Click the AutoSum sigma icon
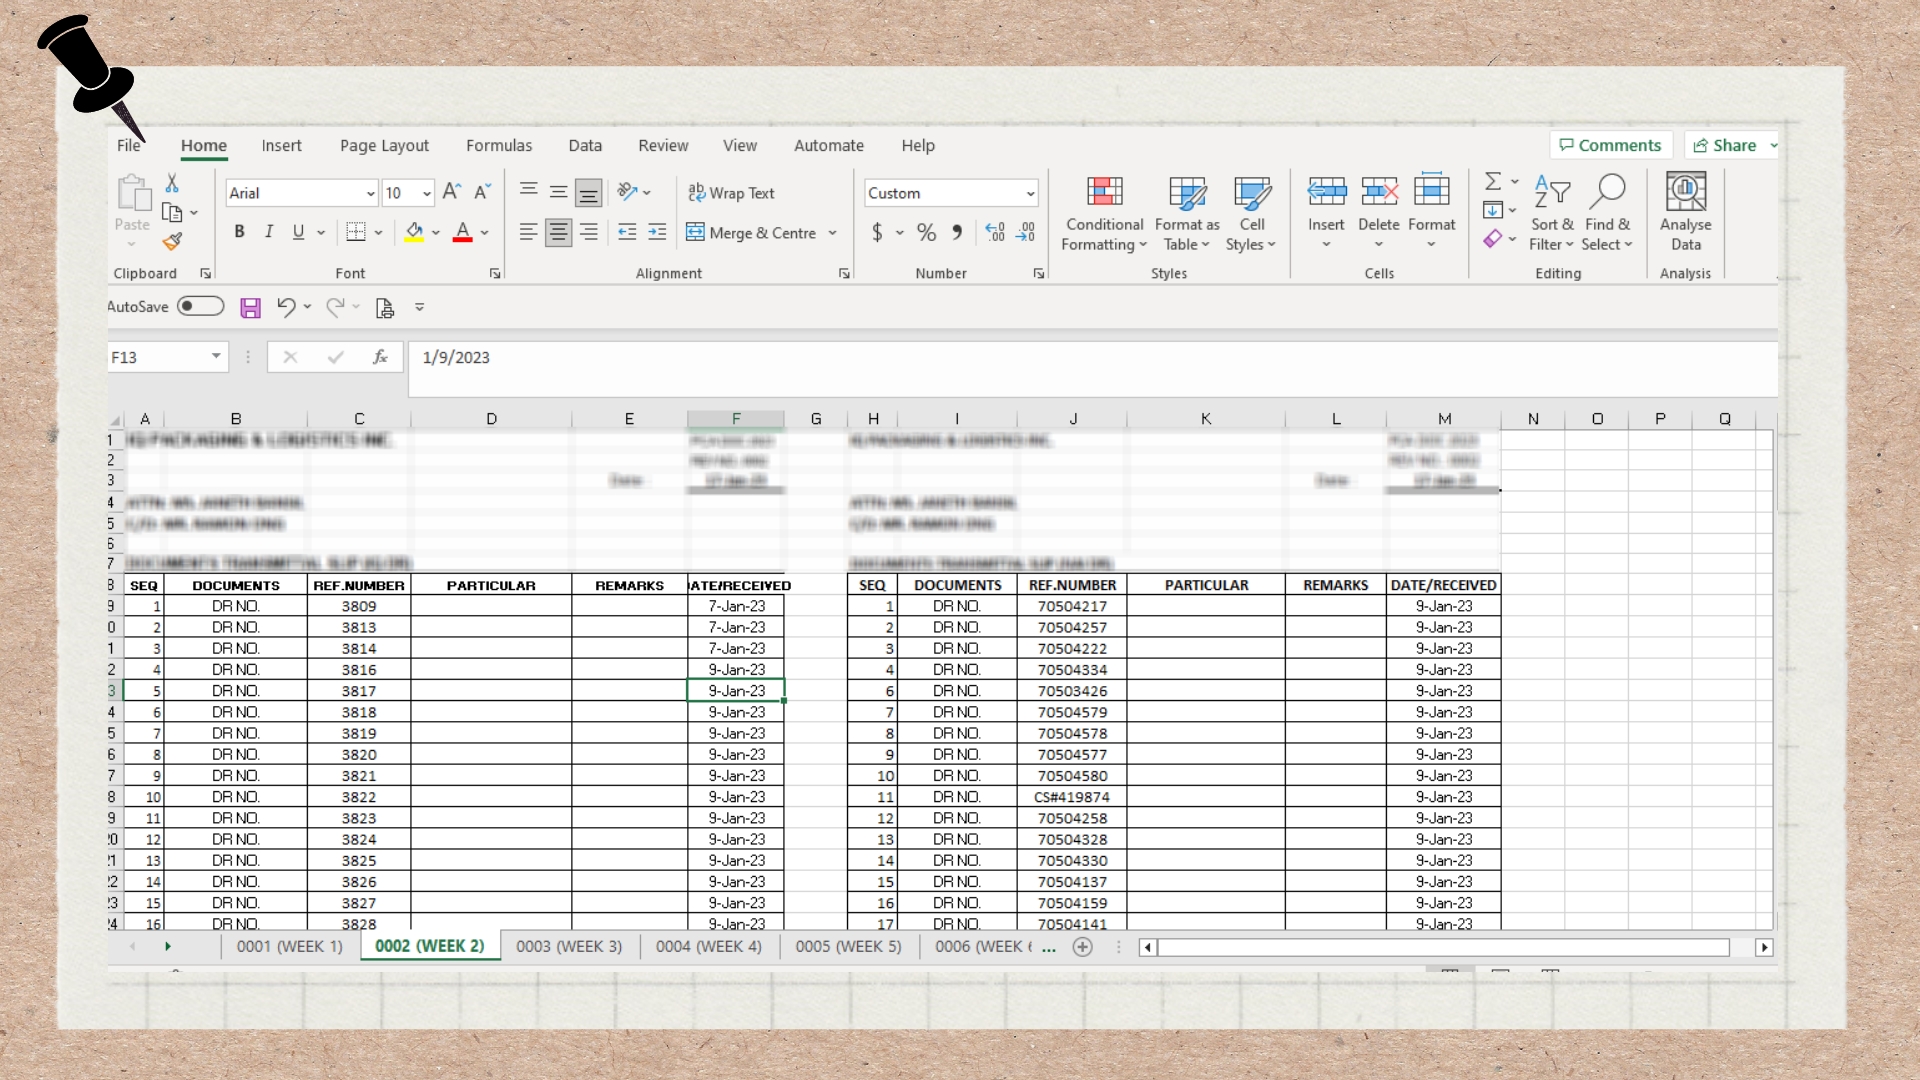Screen dimensions: 1920x1080 [x=1492, y=181]
